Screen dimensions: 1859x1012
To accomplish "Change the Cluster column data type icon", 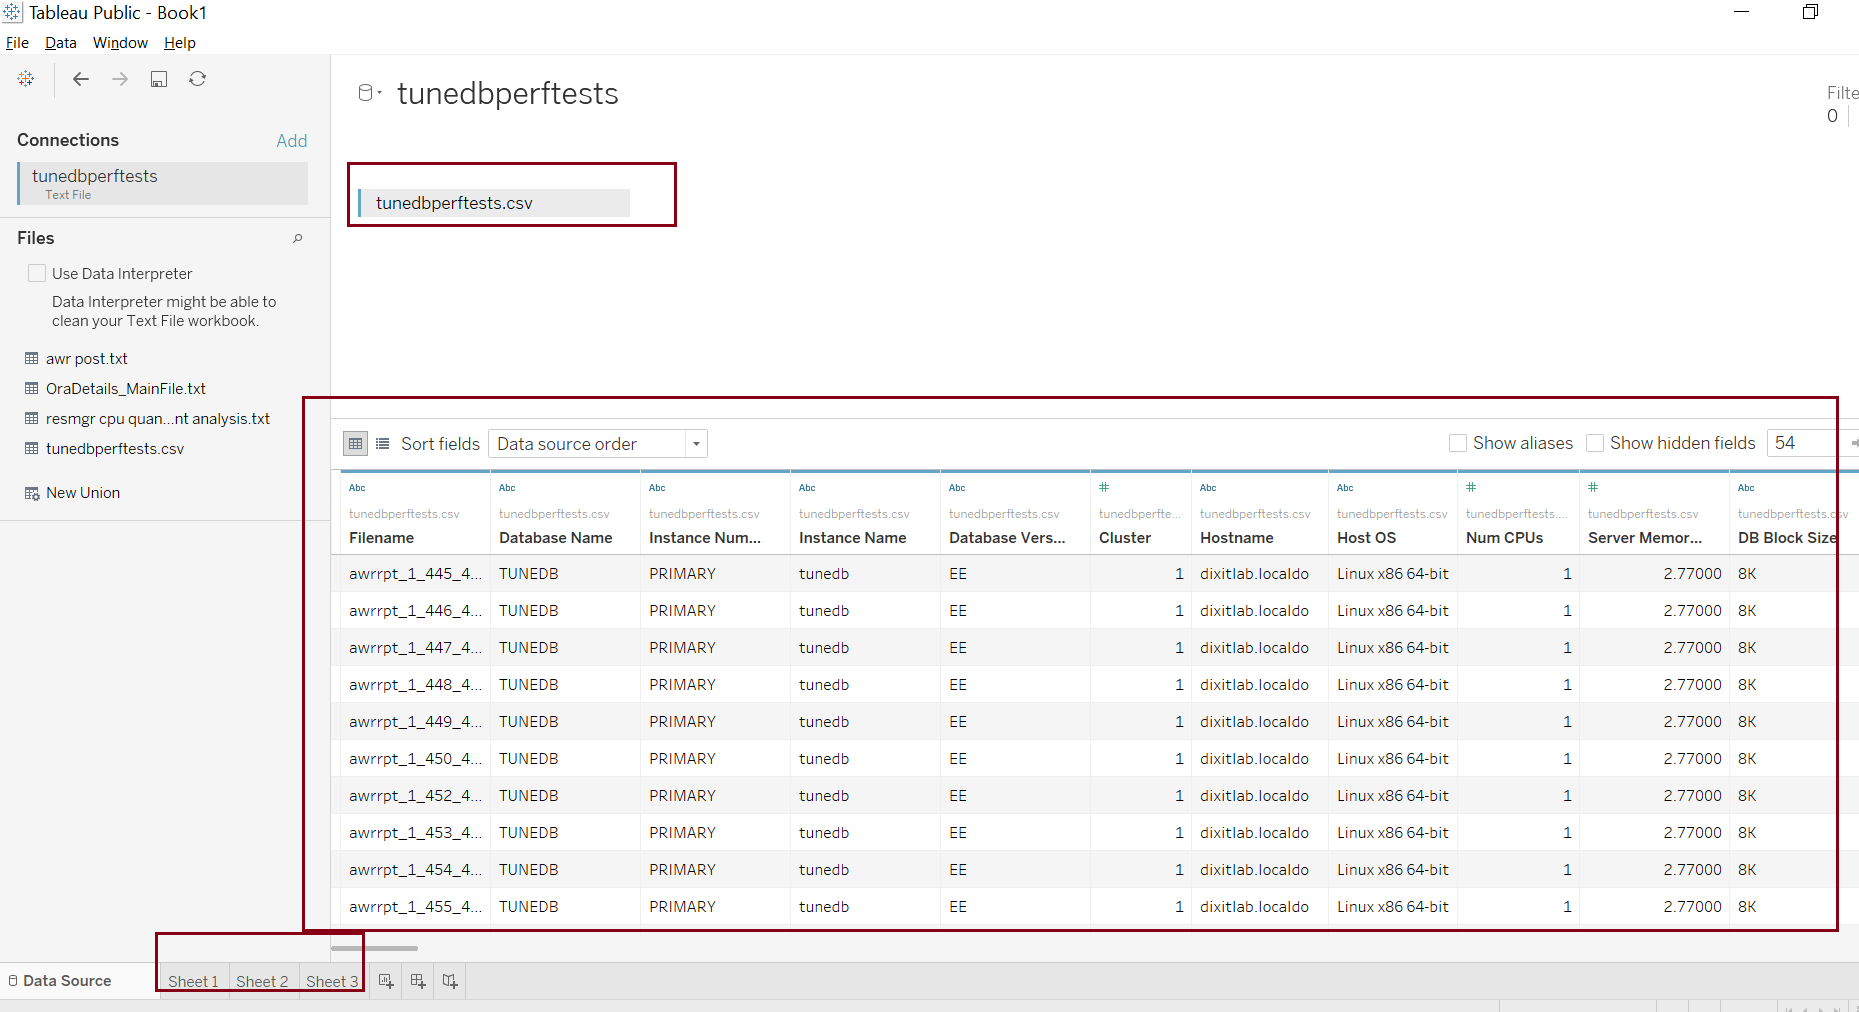I will 1104,487.
